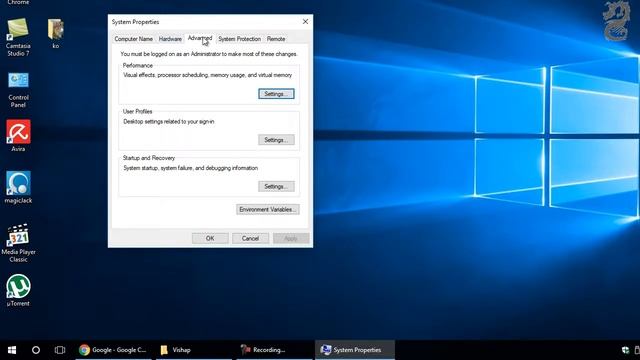Click Windows Defender tray icon
This screenshot has height=360, width=640.
tap(625, 350)
